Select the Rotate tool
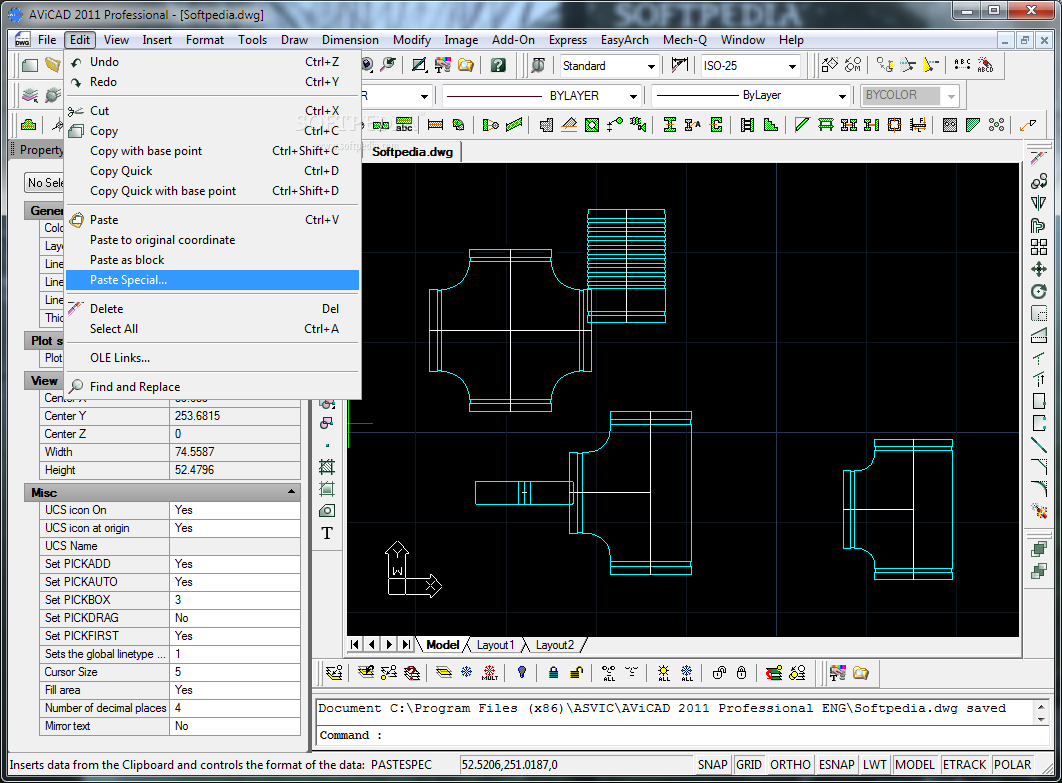Viewport: 1062px width, 783px height. tap(1038, 291)
